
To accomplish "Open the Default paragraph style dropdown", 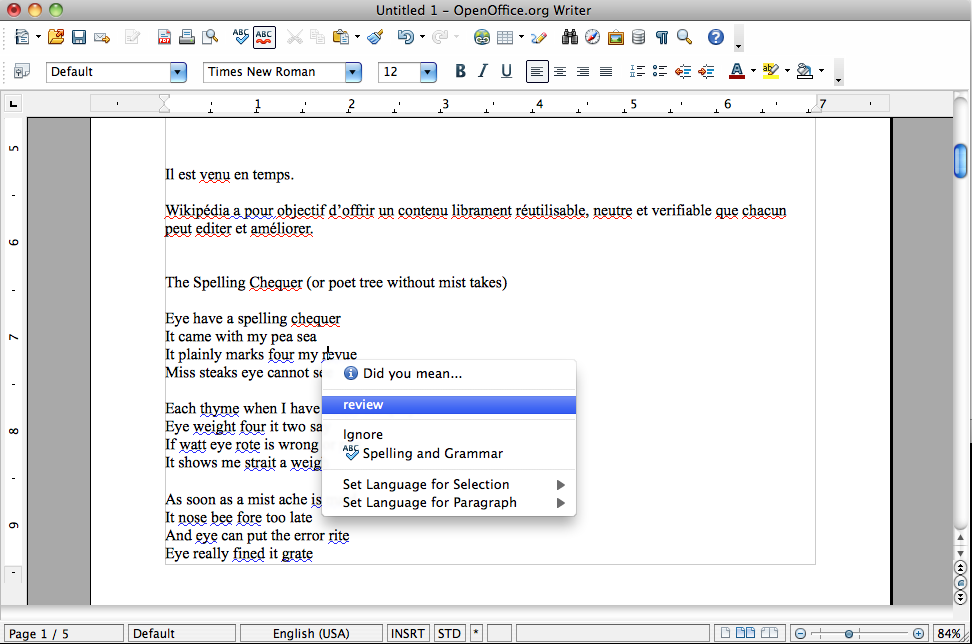I will pos(178,72).
